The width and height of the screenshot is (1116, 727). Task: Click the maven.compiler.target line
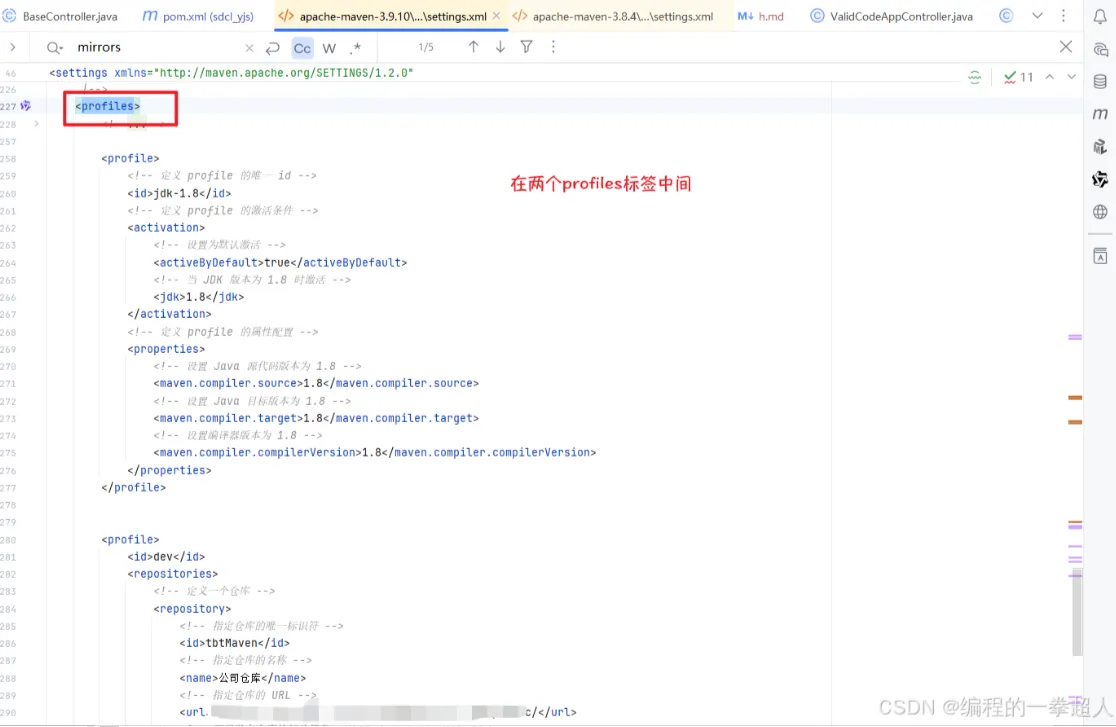click(316, 418)
